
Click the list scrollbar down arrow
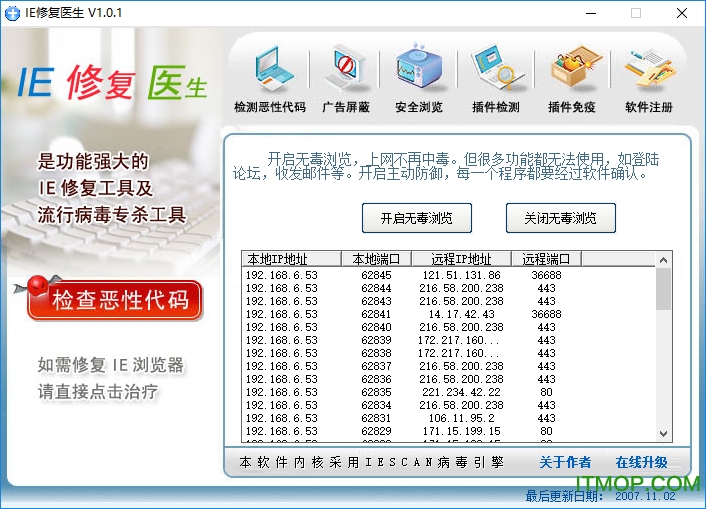pyautogui.click(x=663, y=433)
